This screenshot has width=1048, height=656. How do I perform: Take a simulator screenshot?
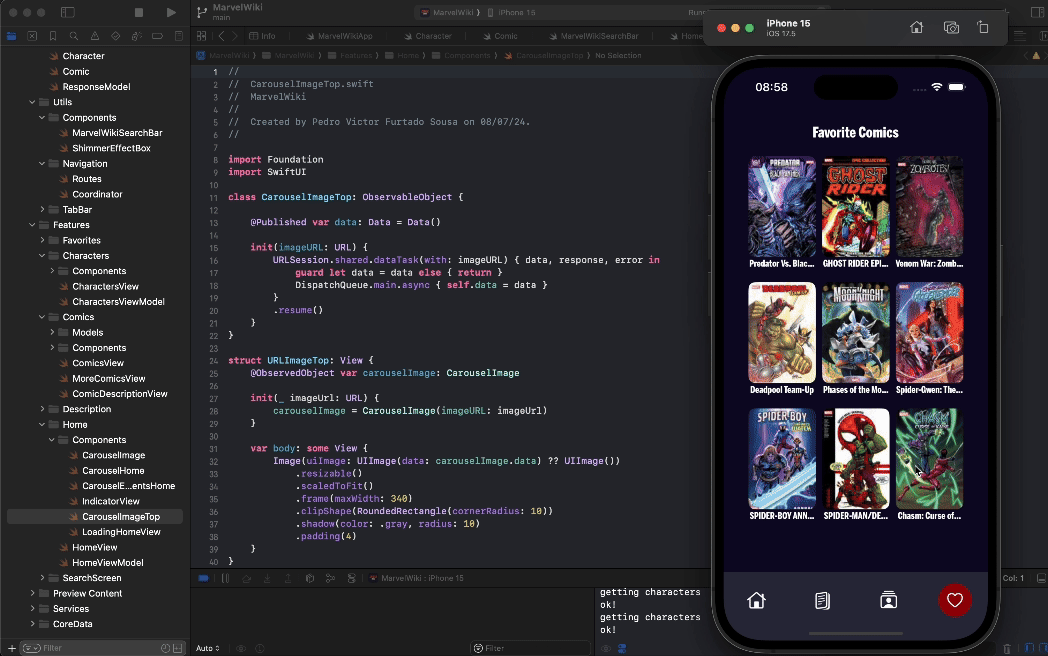point(951,27)
